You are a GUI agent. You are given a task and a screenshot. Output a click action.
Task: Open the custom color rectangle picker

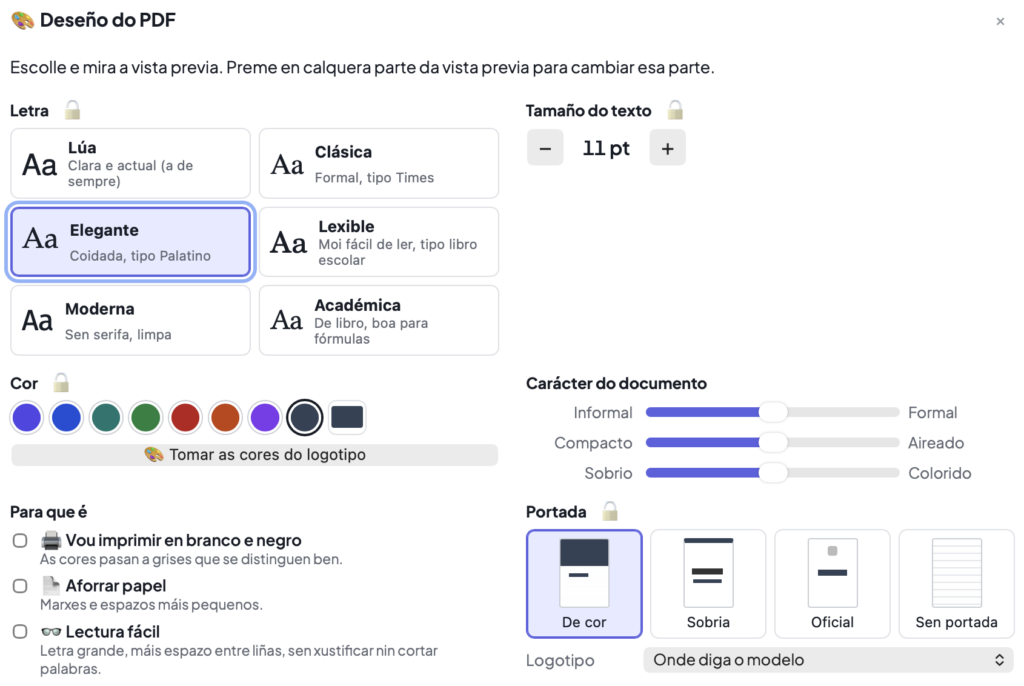[347, 417]
